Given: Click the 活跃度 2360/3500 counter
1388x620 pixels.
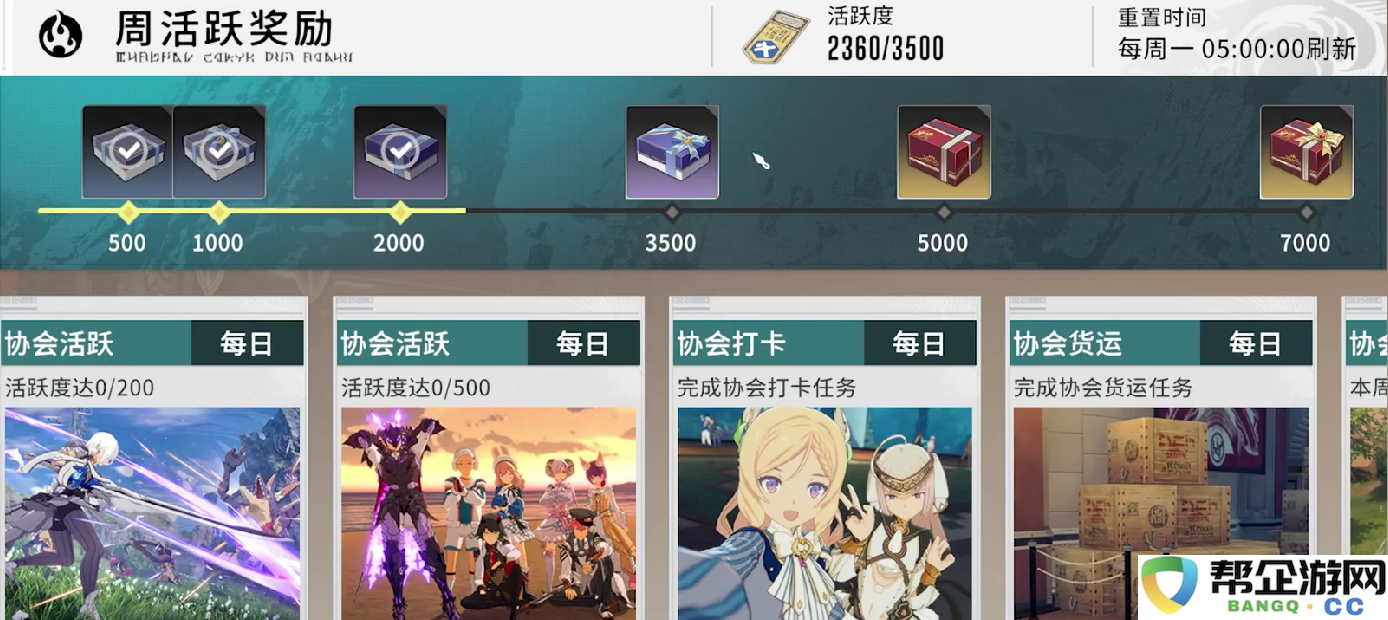Looking at the screenshot, I should pyautogui.click(x=885, y=35).
